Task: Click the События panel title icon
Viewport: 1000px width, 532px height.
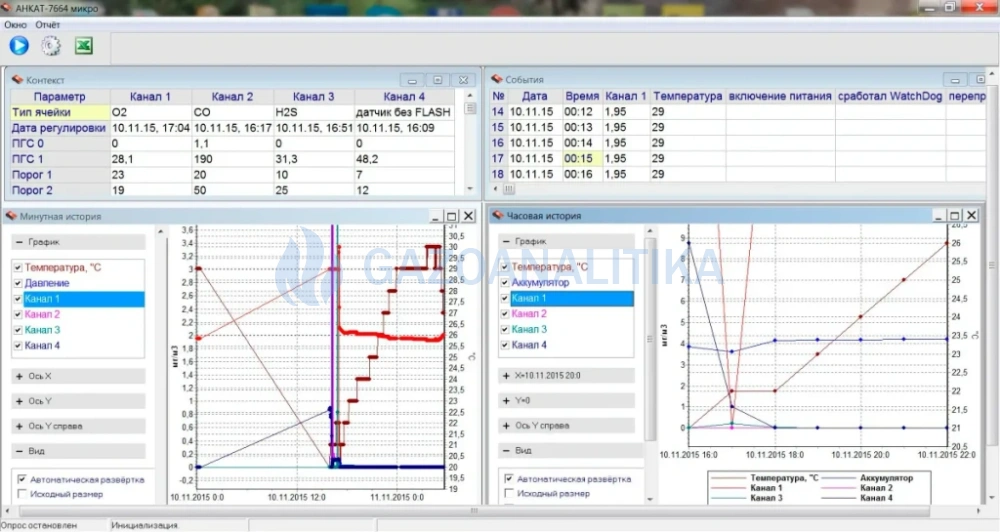Action: point(497,79)
